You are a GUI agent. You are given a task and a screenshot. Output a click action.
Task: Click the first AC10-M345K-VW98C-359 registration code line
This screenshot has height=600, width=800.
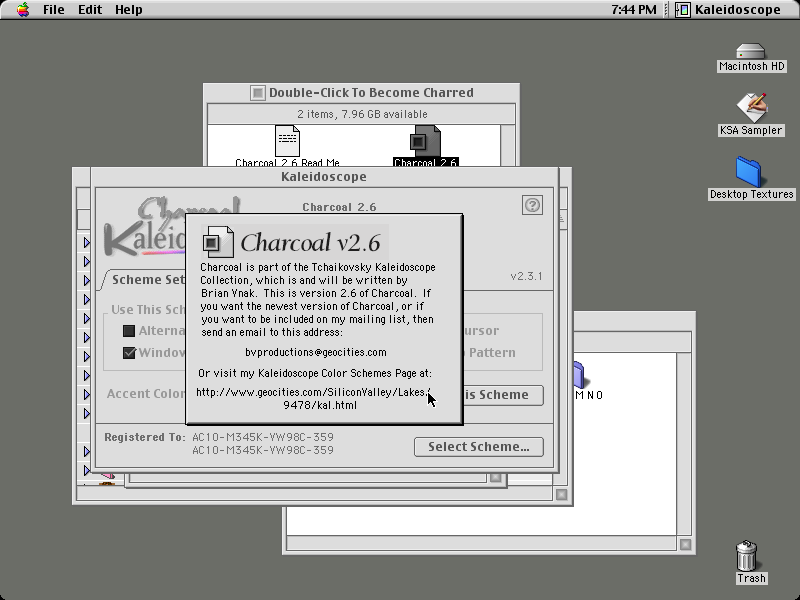click(263, 437)
